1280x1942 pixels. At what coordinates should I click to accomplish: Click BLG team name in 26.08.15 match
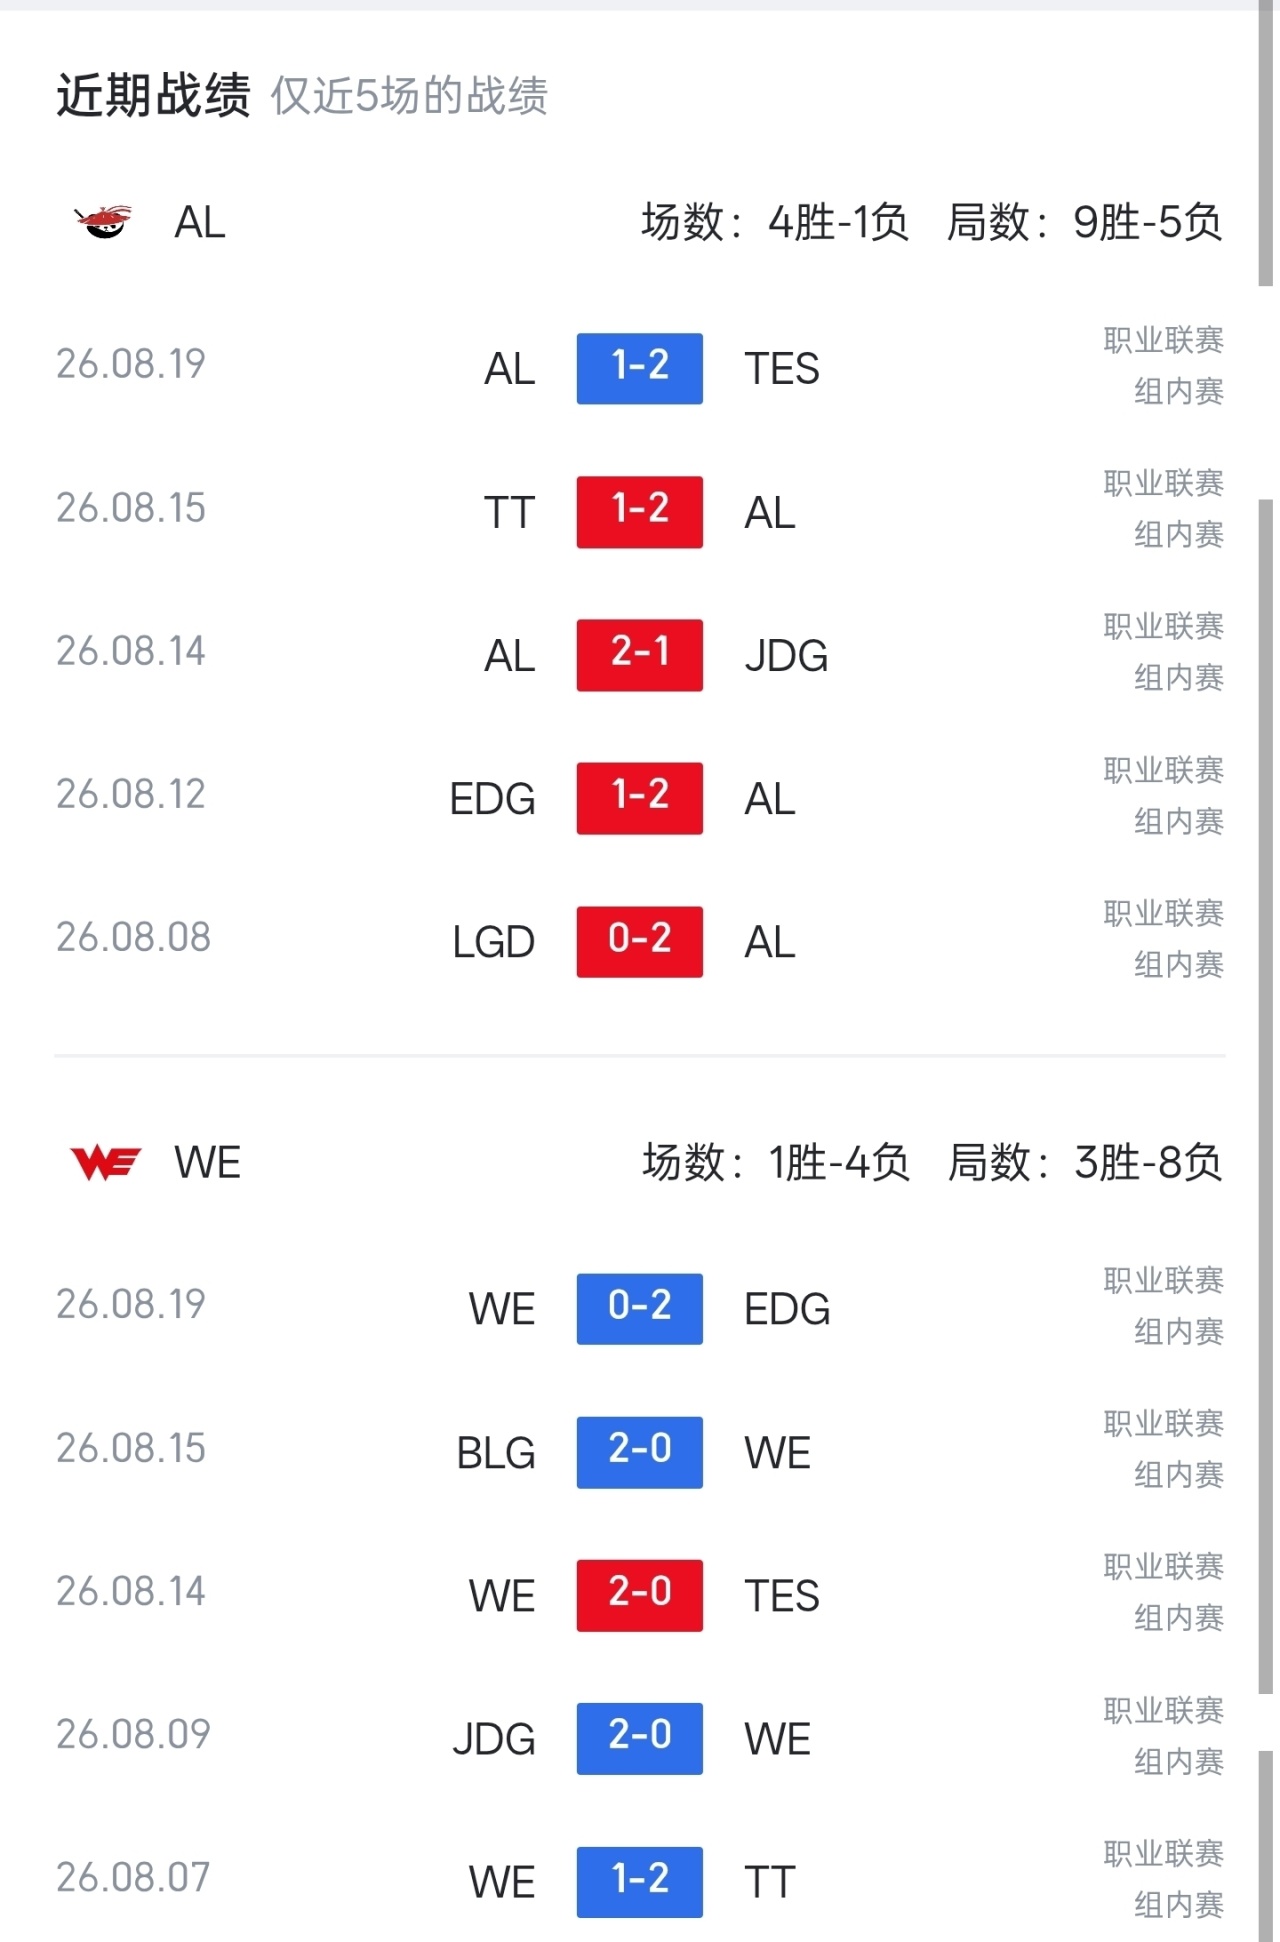(496, 1453)
